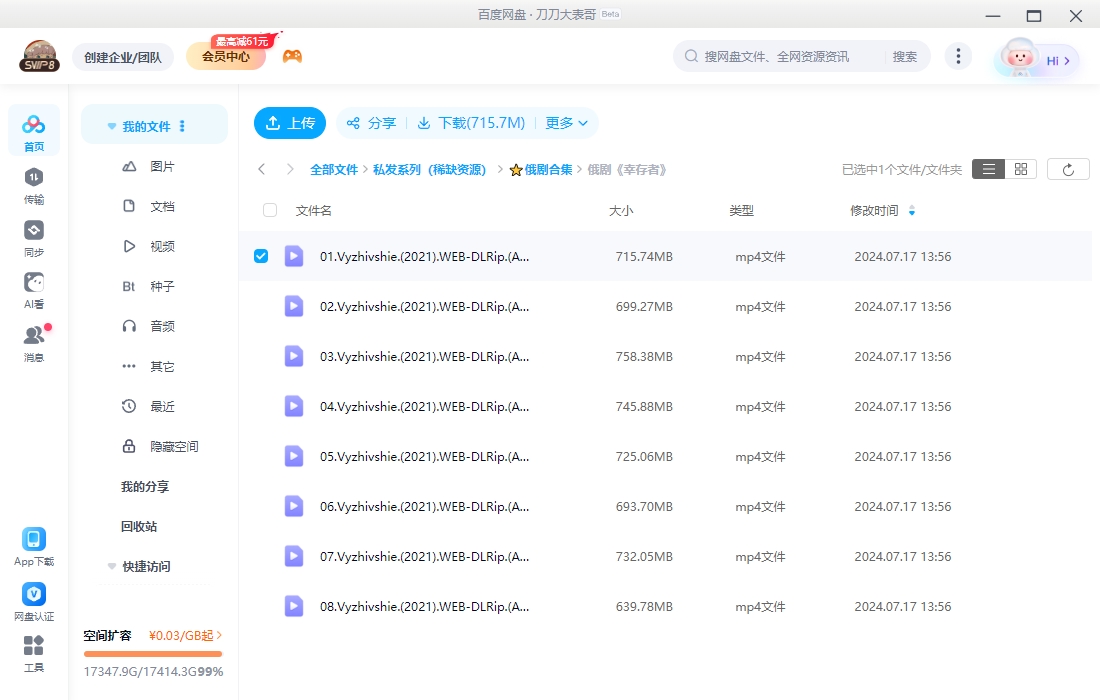Image resolution: width=1100 pixels, height=700 pixels.
Task: Click the 搜索 search button
Action: pos(905,56)
